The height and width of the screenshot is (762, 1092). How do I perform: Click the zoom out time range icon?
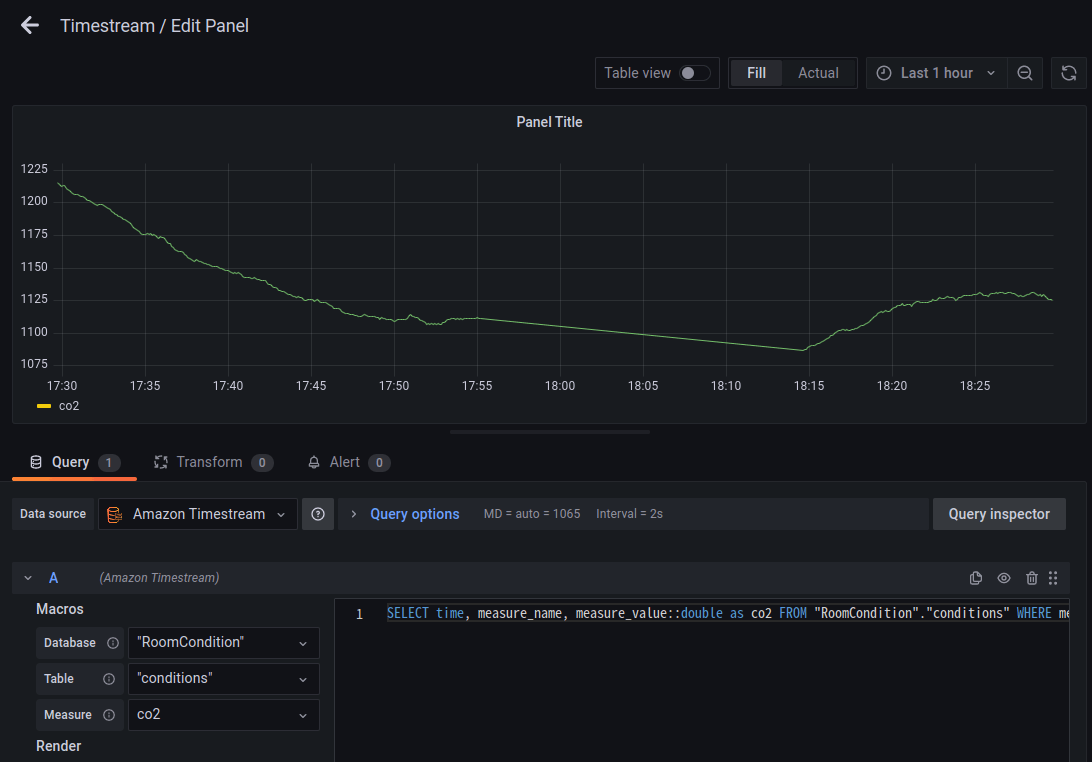tap(1024, 73)
